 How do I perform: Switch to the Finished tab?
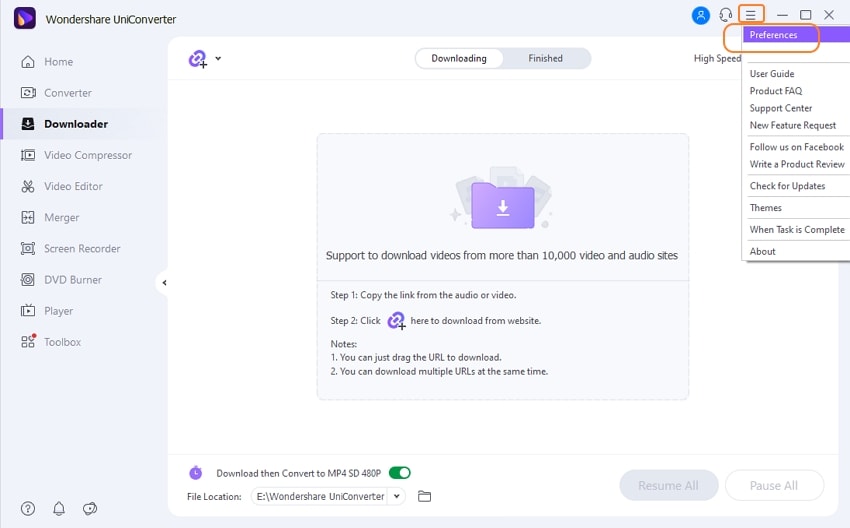pos(545,59)
